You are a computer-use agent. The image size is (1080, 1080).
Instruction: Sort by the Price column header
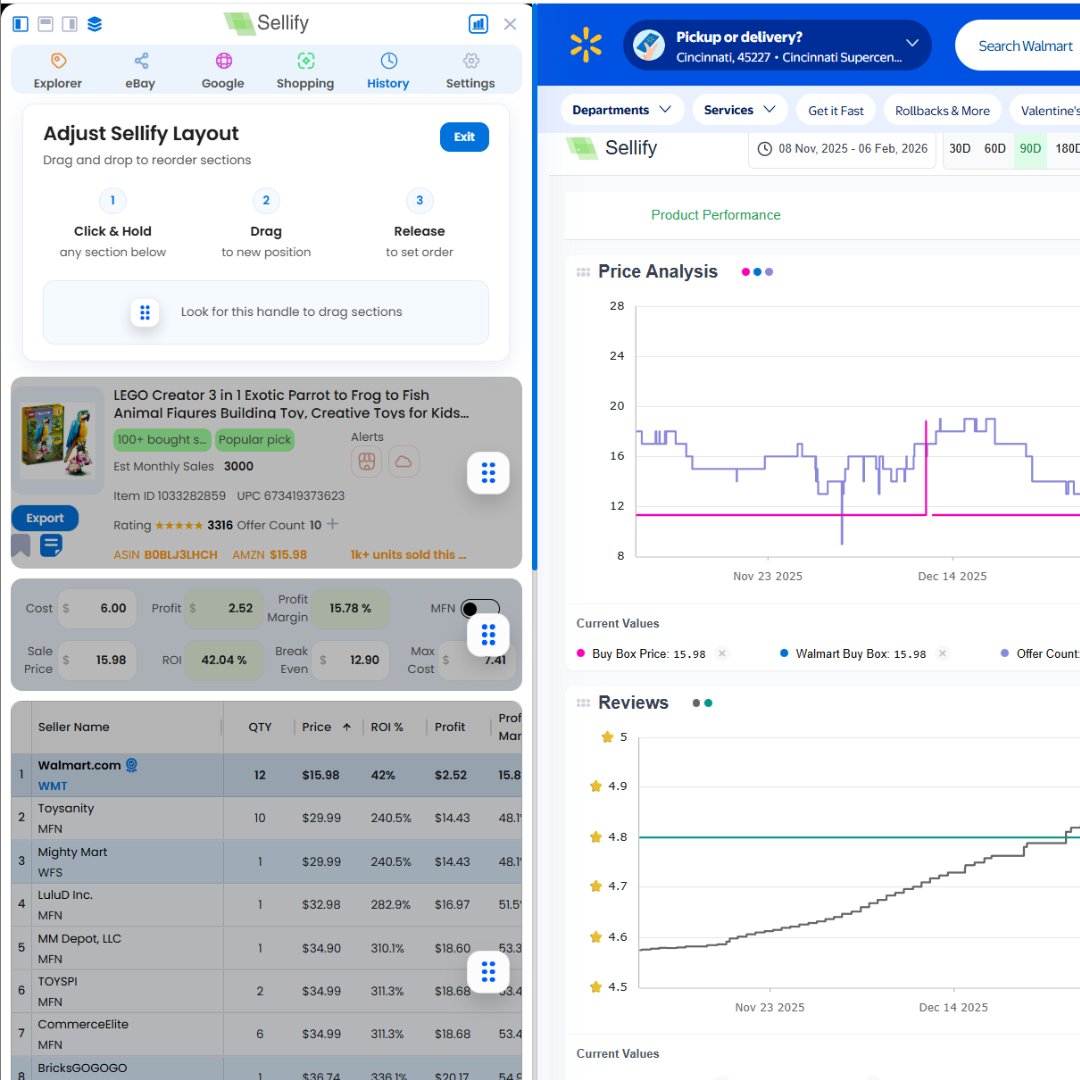click(326, 727)
